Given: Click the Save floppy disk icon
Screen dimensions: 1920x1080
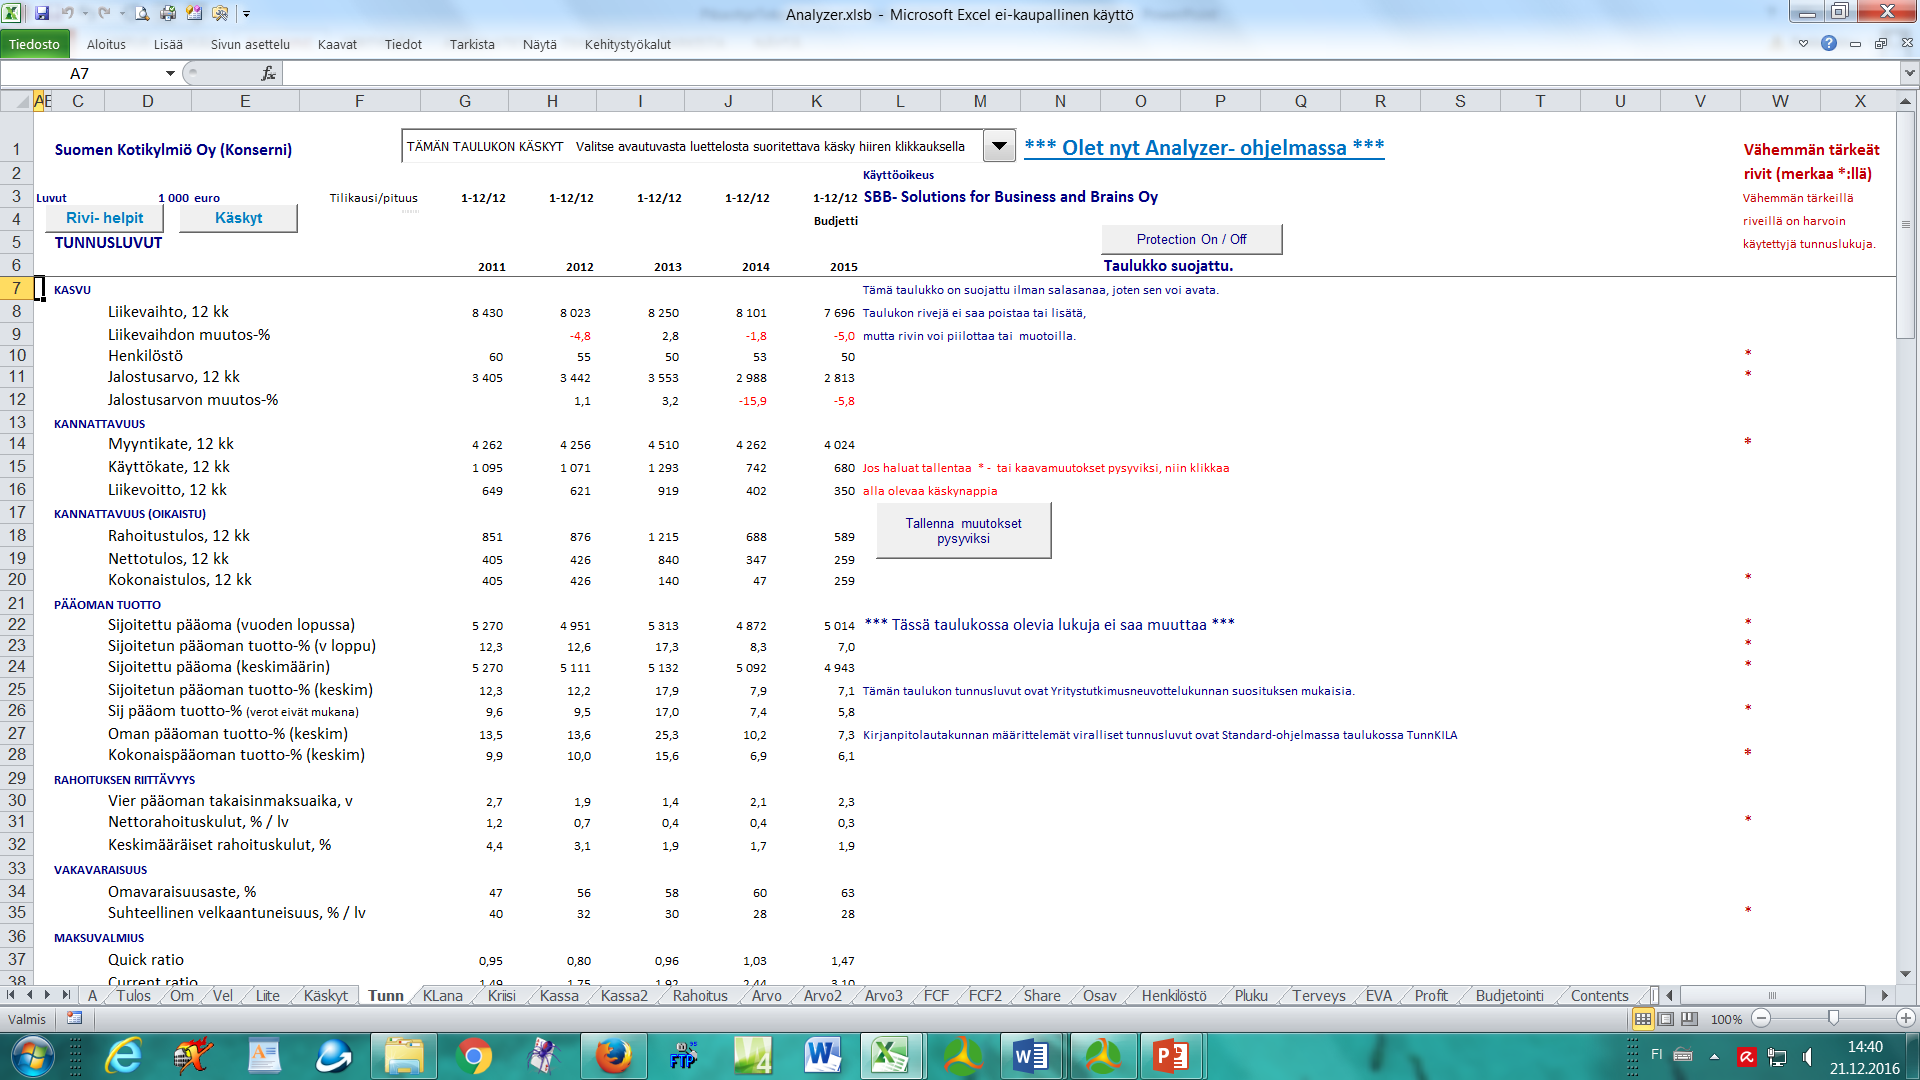Looking at the screenshot, I should click(42, 13).
